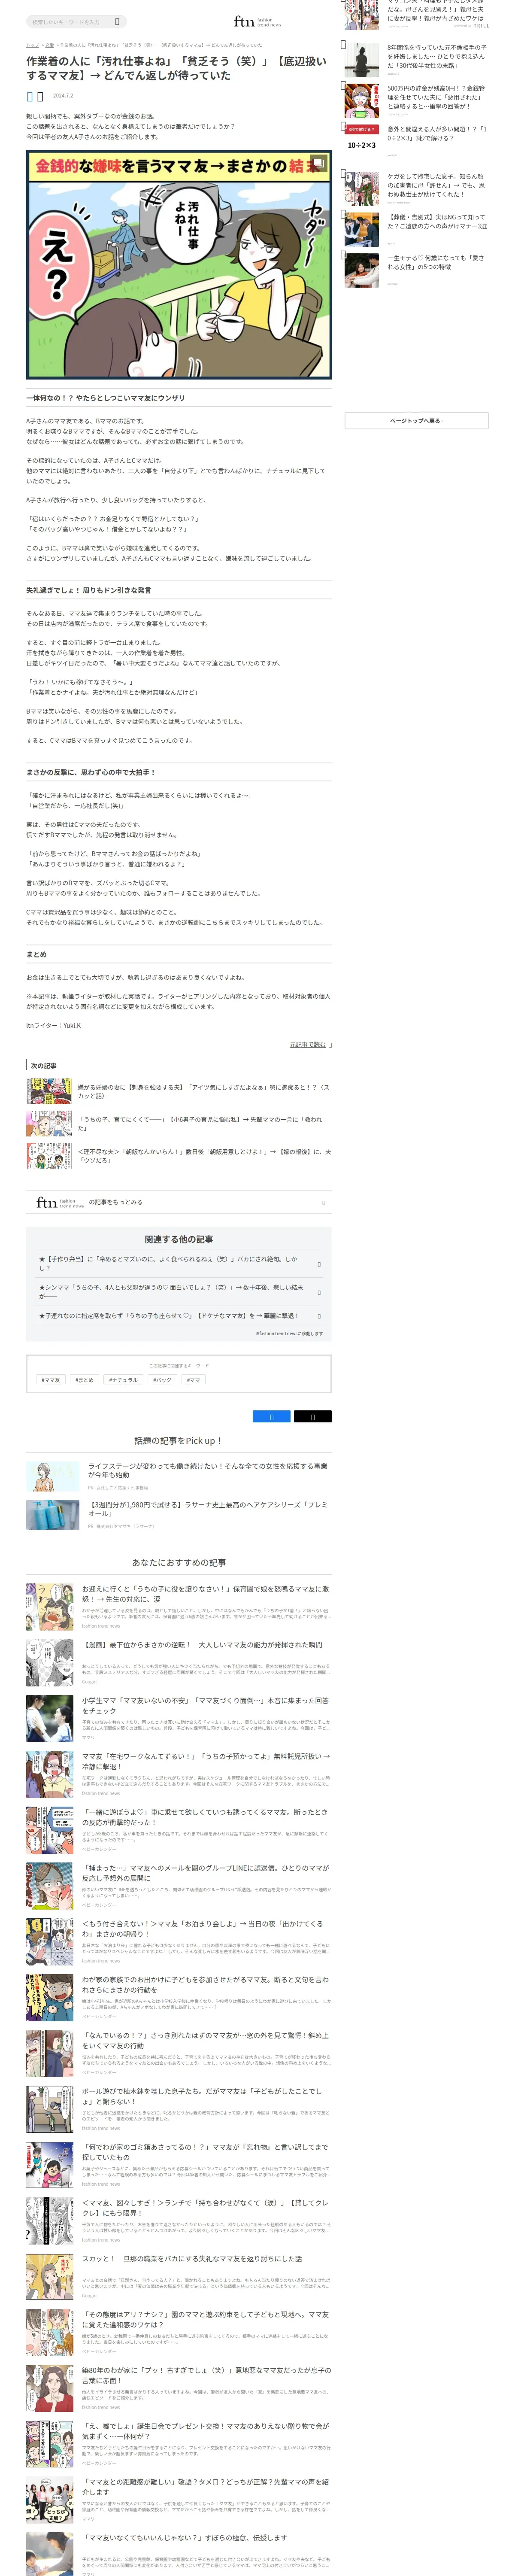Select the #ママ keyword tag
Image resolution: width=515 pixels, height=2576 pixels.
[193, 1380]
